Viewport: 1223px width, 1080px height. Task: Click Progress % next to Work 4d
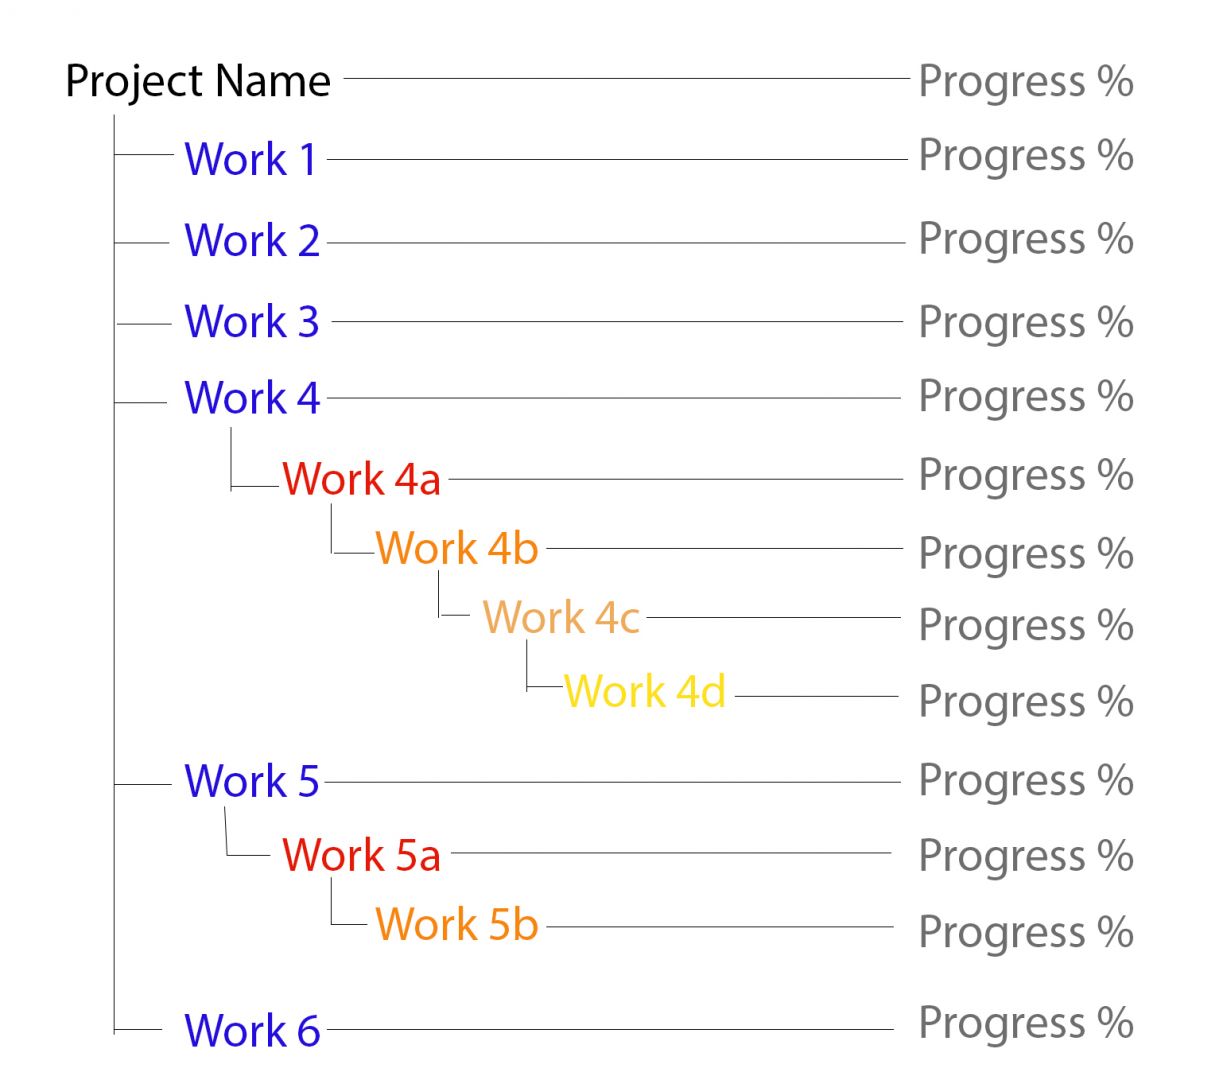click(1025, 701)
